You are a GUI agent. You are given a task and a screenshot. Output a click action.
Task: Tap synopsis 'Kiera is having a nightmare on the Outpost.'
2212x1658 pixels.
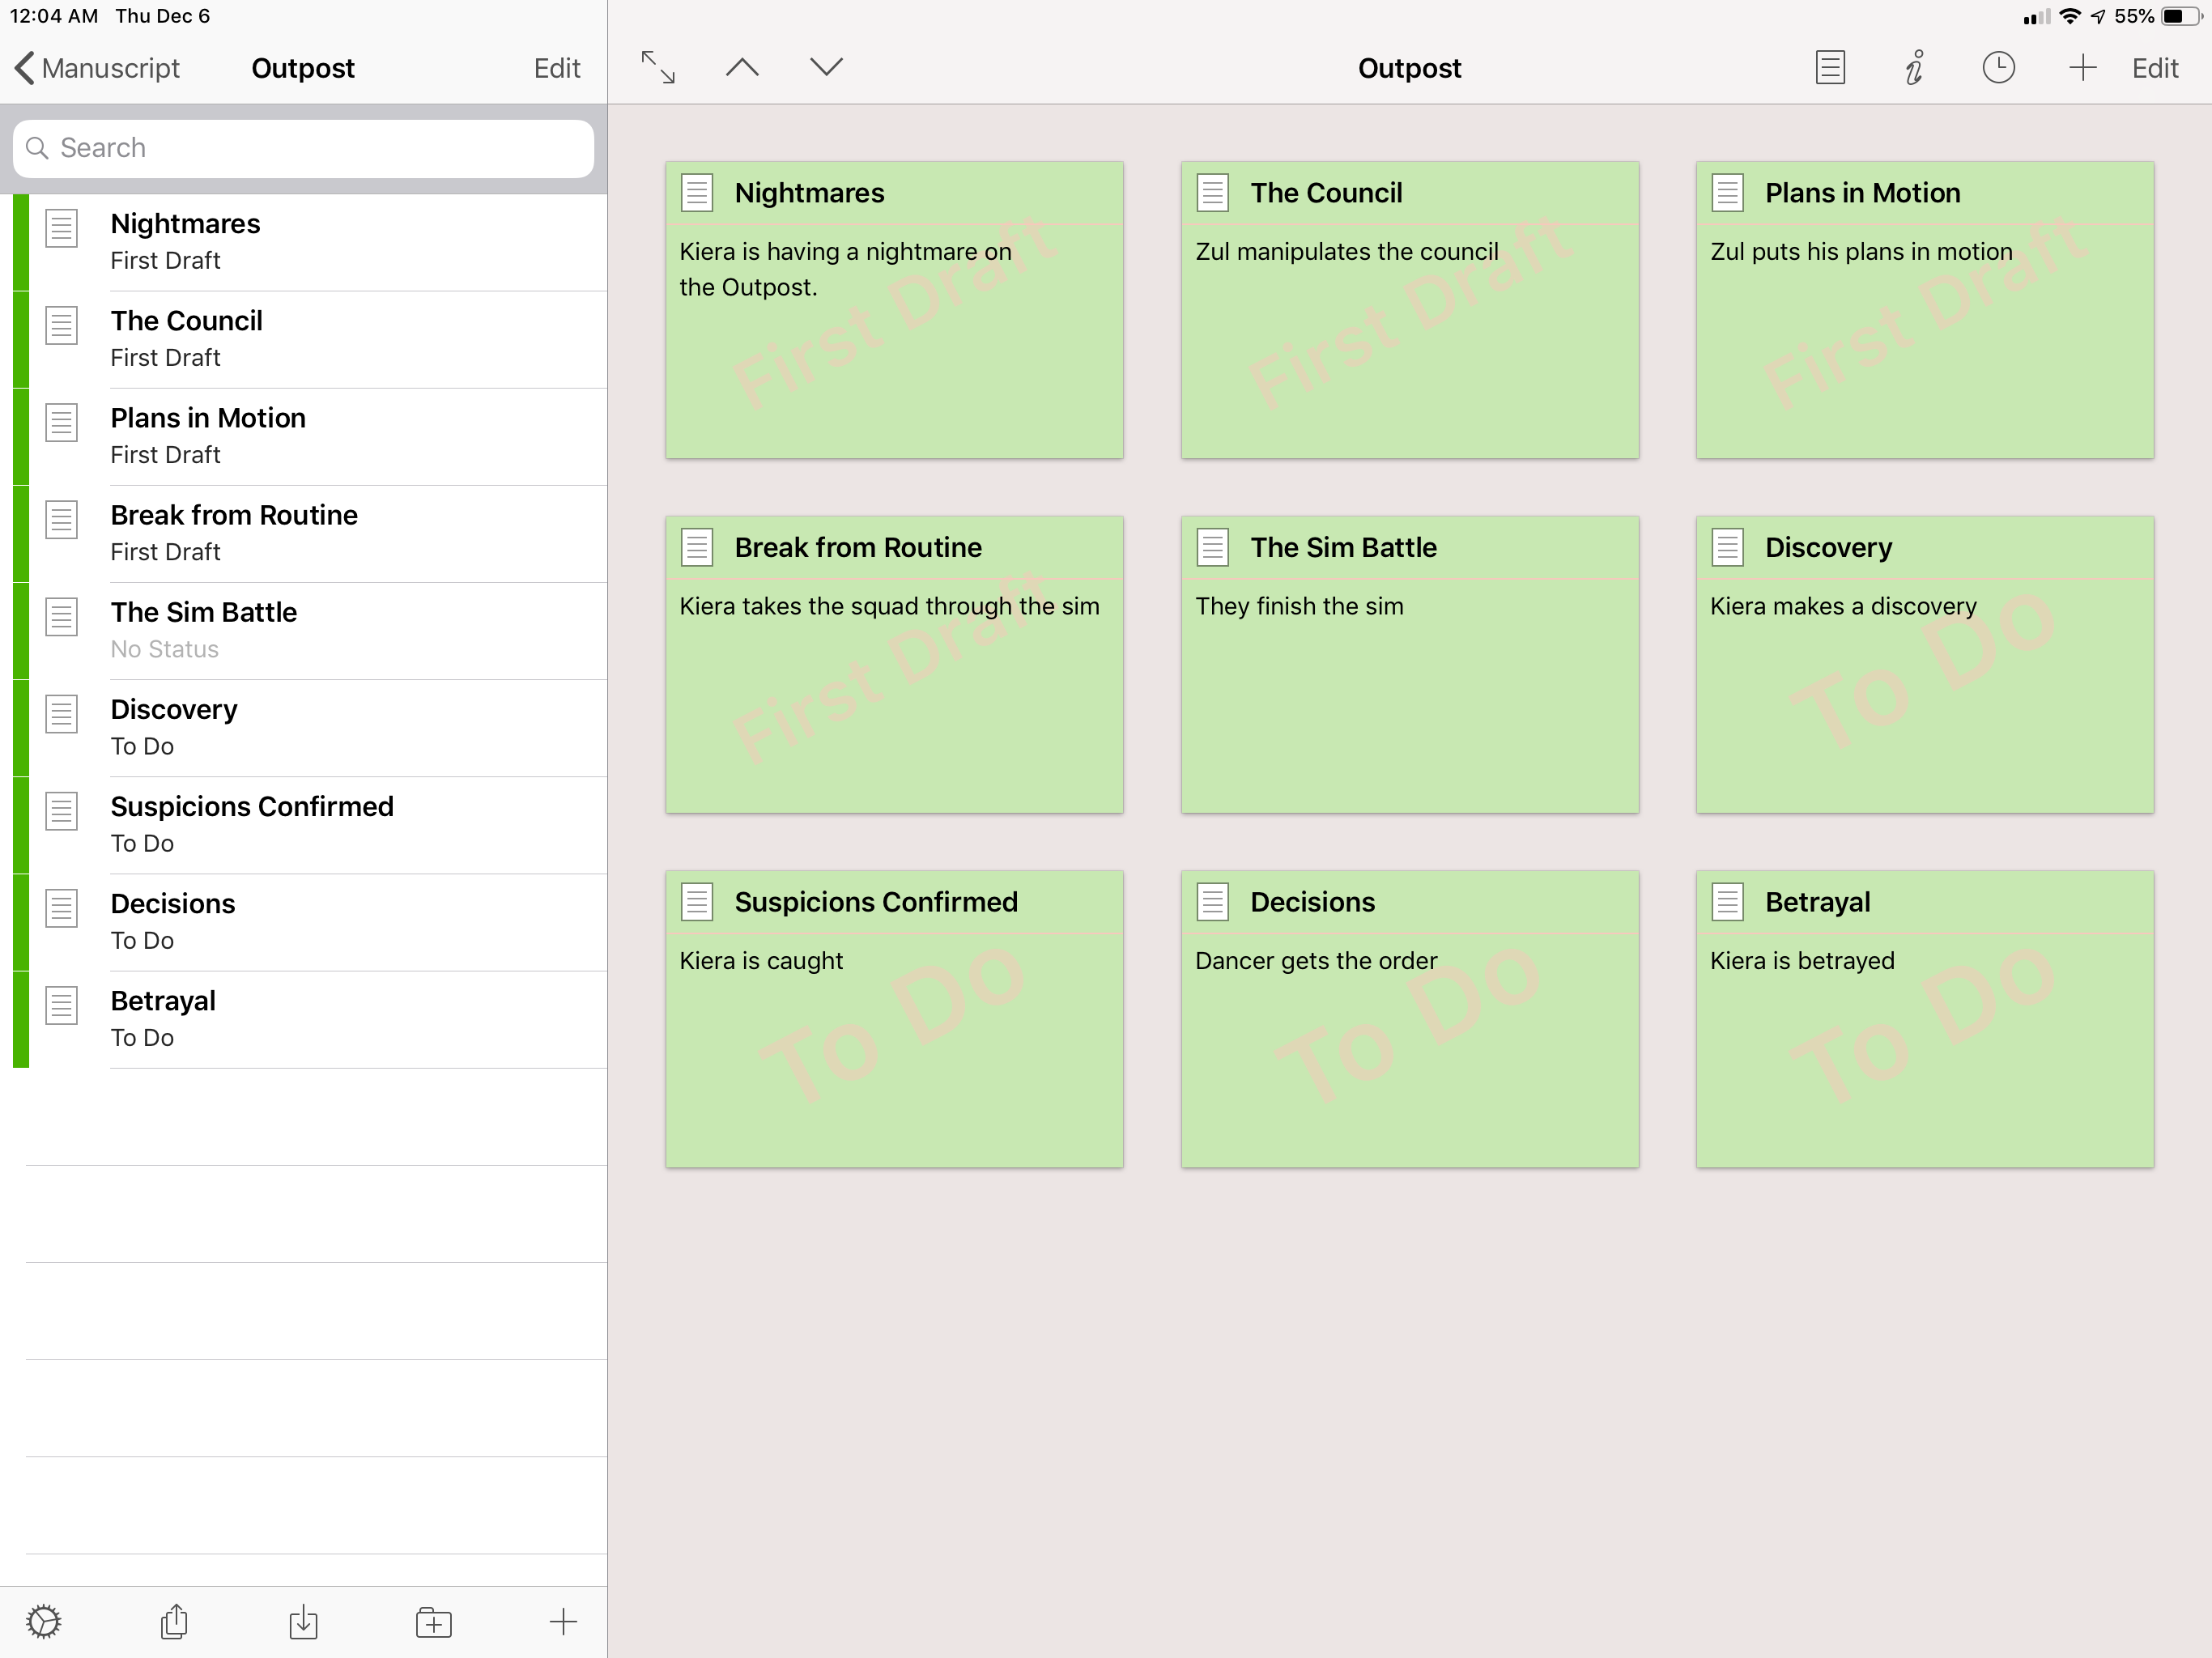click(x=845, y=269)
